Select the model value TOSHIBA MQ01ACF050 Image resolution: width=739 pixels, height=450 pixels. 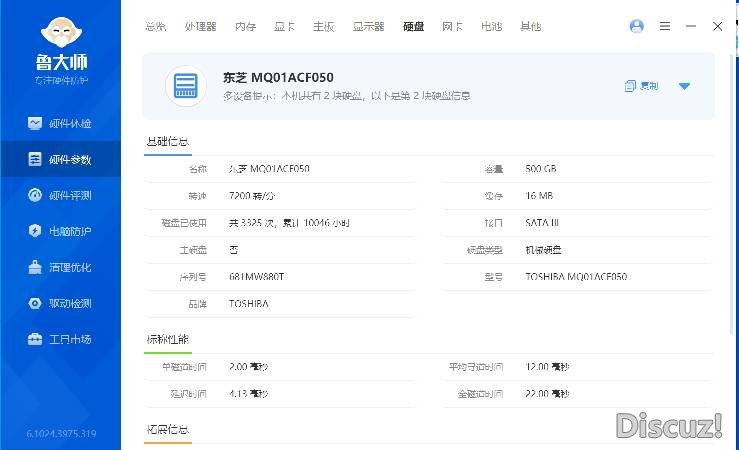point(576,277)
